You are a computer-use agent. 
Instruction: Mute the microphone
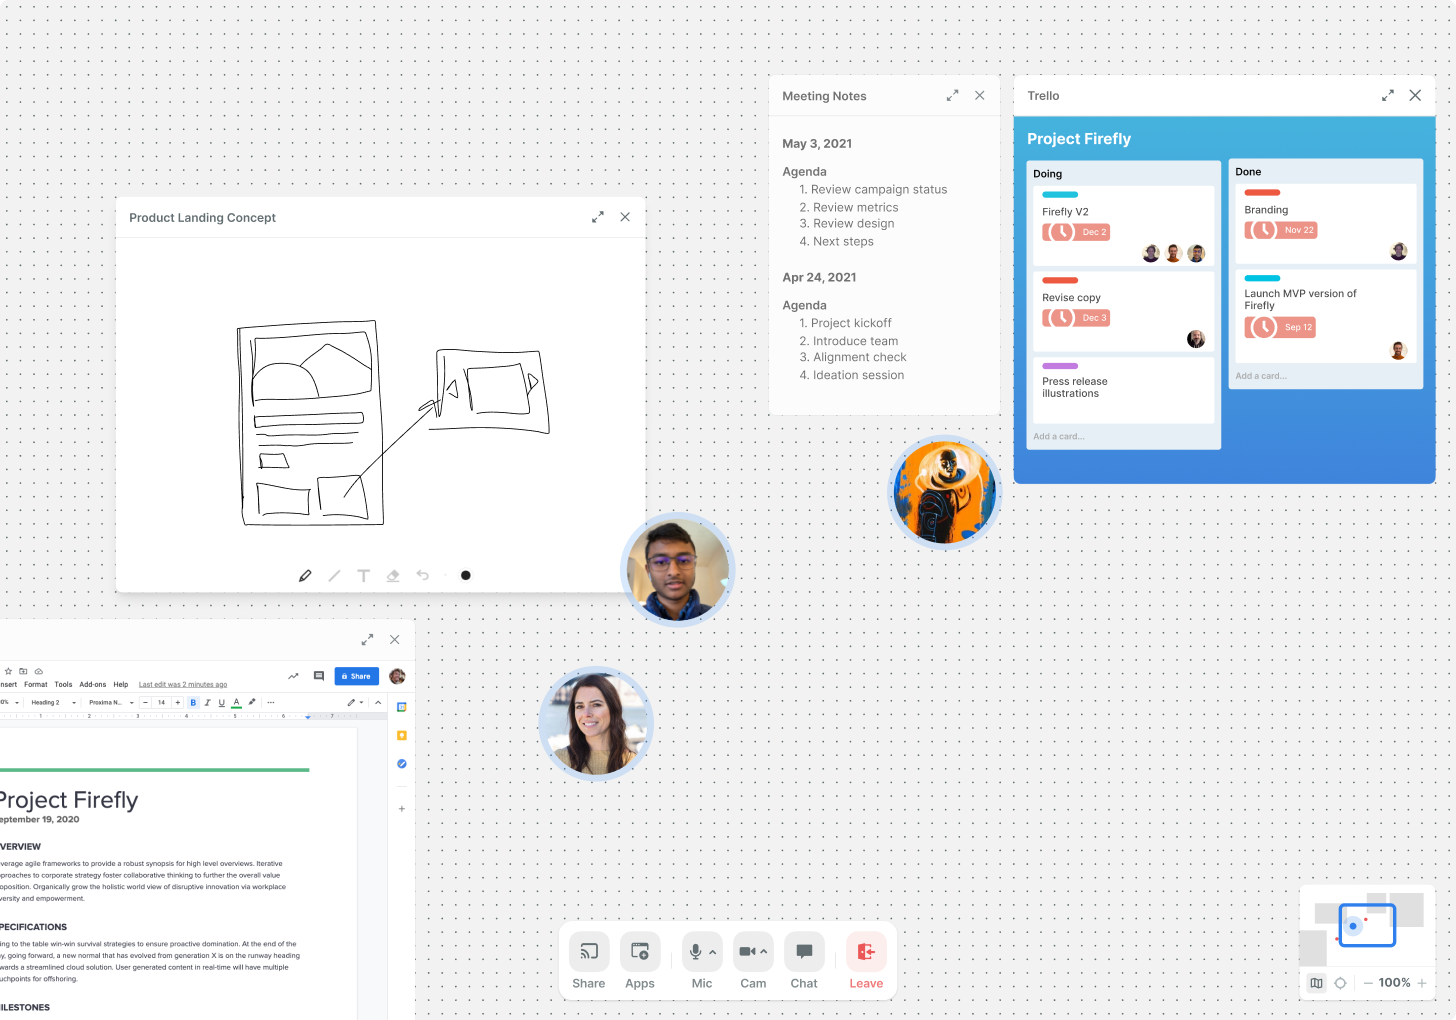pos(698,951)
